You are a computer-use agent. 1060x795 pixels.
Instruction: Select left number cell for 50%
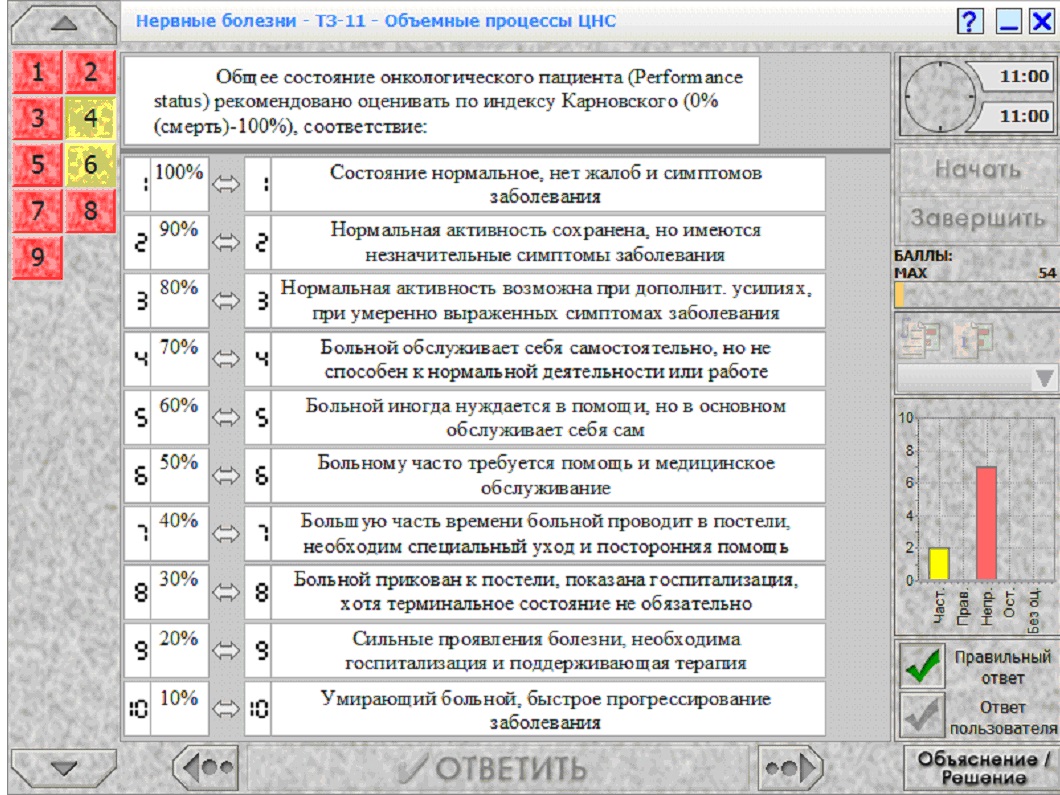point(138,475)
